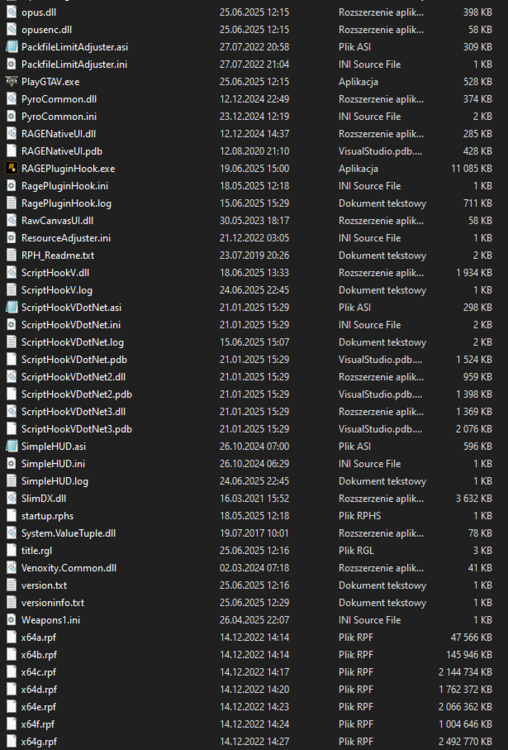Click the startup.rphs file icon

(11, 516)
